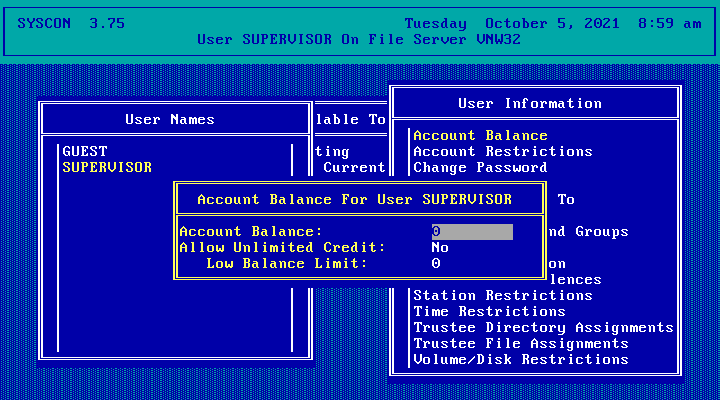The width and height of the screenshot is (720, 400).
Task: Open Trustee File Assignments entry
Action: pyautogui.click(x=521, y=344)
